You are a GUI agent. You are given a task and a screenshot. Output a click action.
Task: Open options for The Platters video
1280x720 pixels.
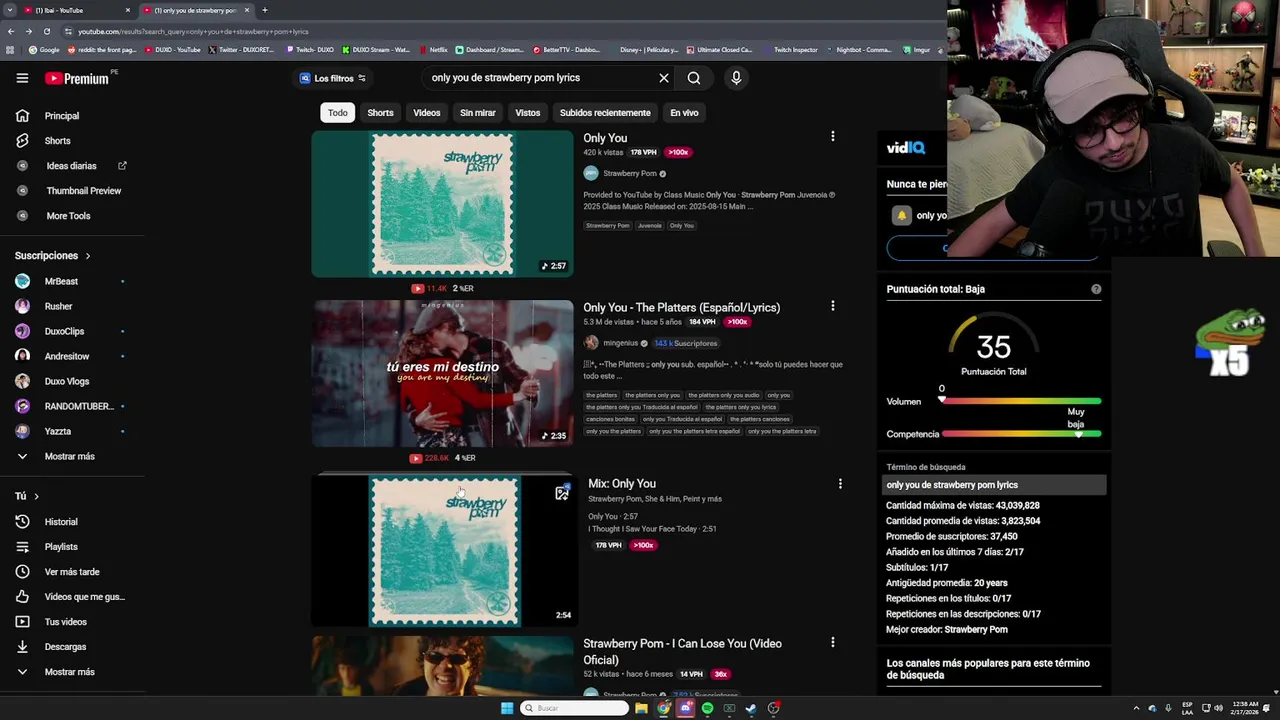coord(832,306)
